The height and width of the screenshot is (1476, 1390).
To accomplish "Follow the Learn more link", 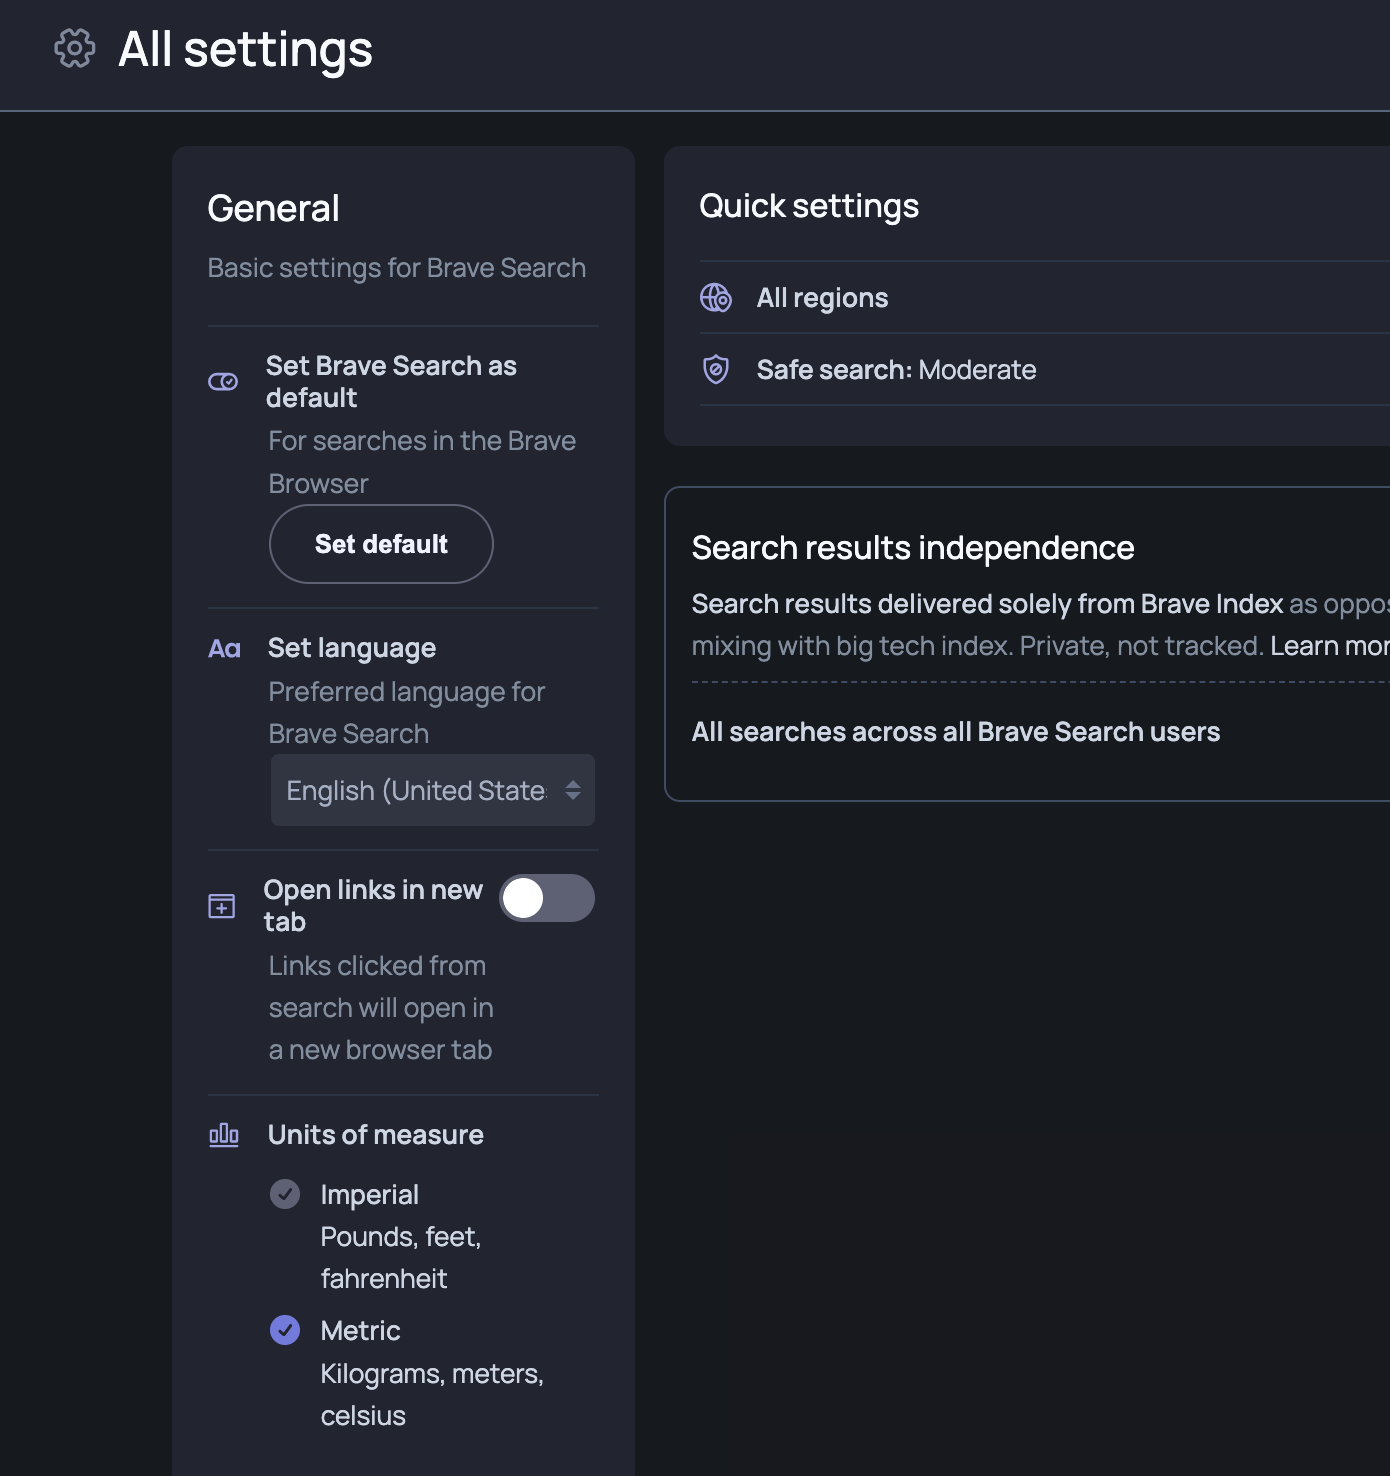I will [1329, 646].
